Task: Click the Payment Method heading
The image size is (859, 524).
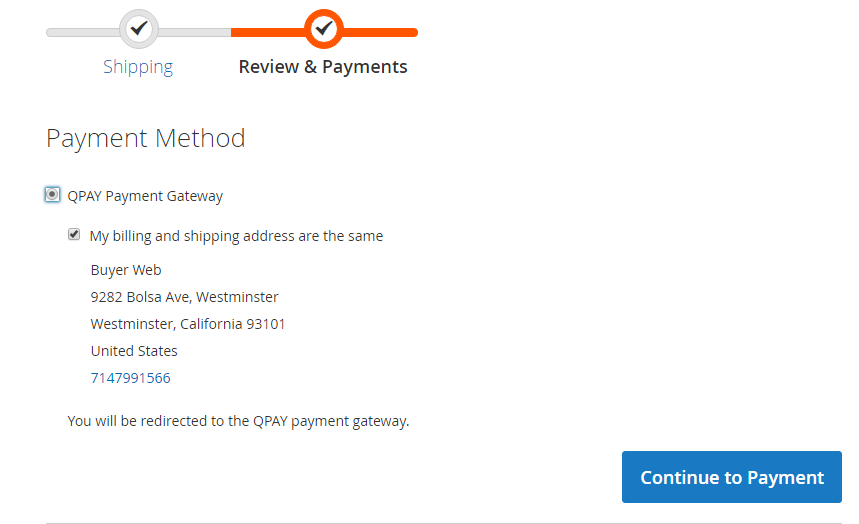Action: (x=146, y=138)
